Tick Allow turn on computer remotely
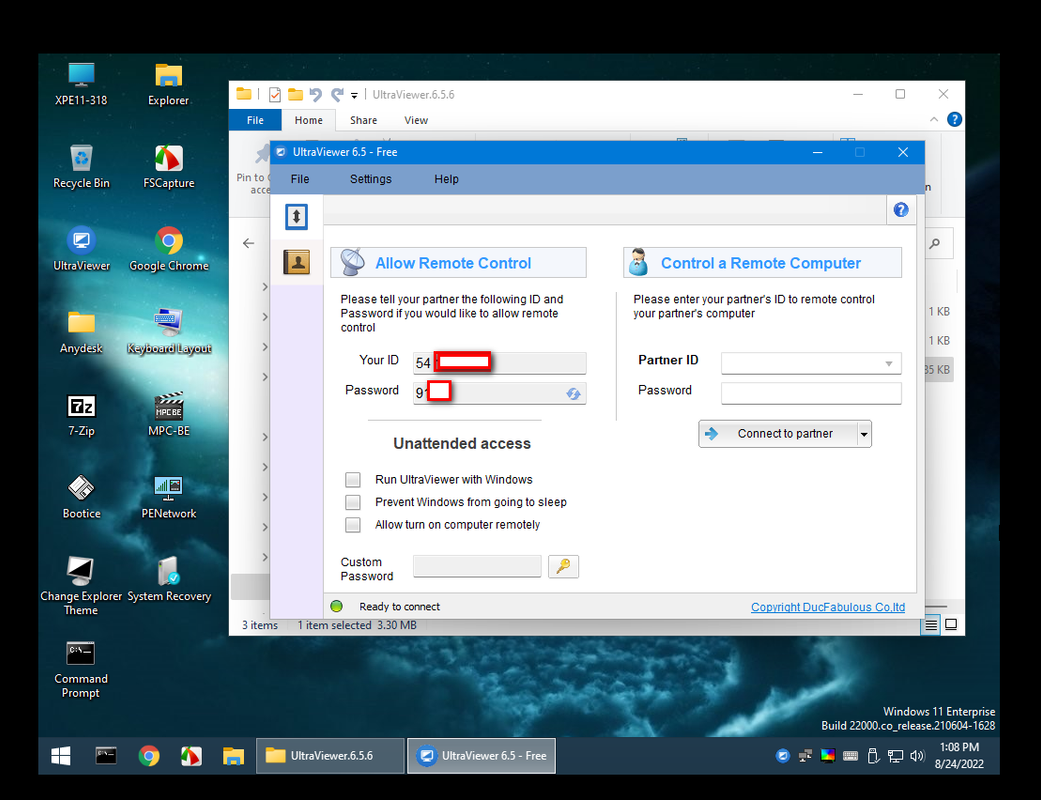This screenshot has height=800, width=1041. pyautogui.click(x=353, y=524)
